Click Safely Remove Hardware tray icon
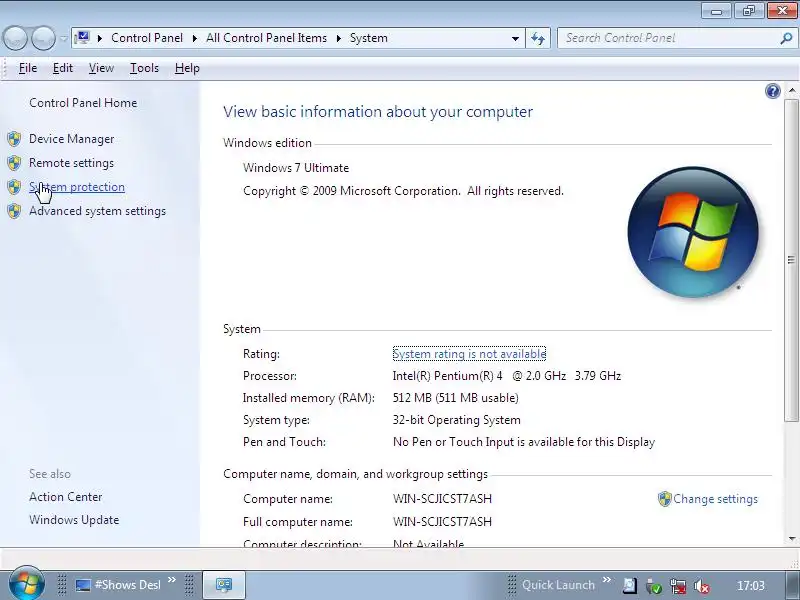Viewport: 800px width, 600px height. tap(654, 586)
